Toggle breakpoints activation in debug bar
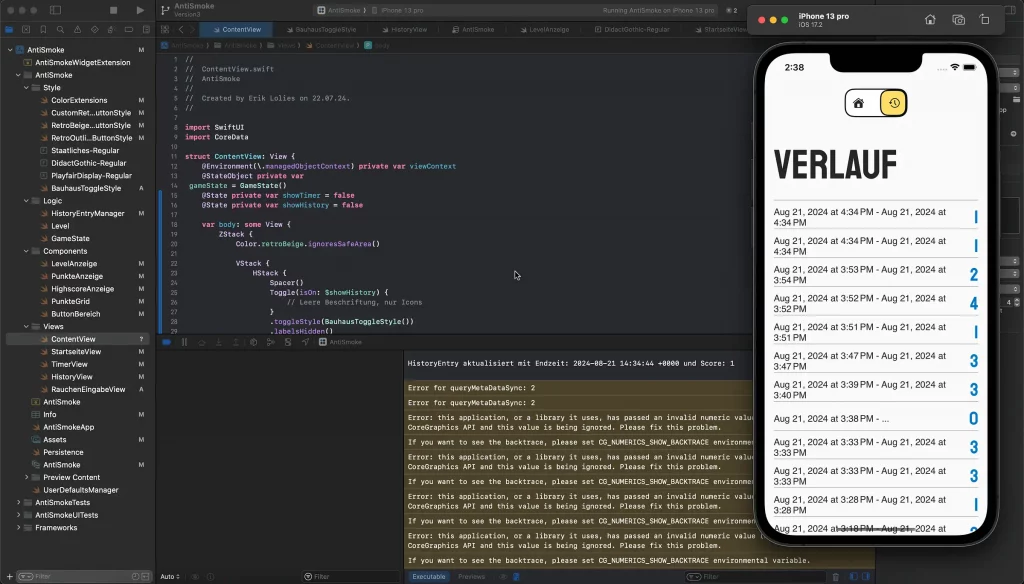The image size is (1024, 584). pos(167,342)
